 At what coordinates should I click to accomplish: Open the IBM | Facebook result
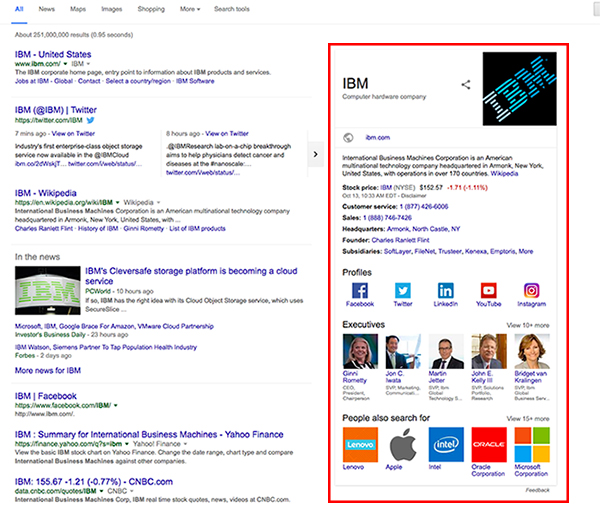pos(46,396)
